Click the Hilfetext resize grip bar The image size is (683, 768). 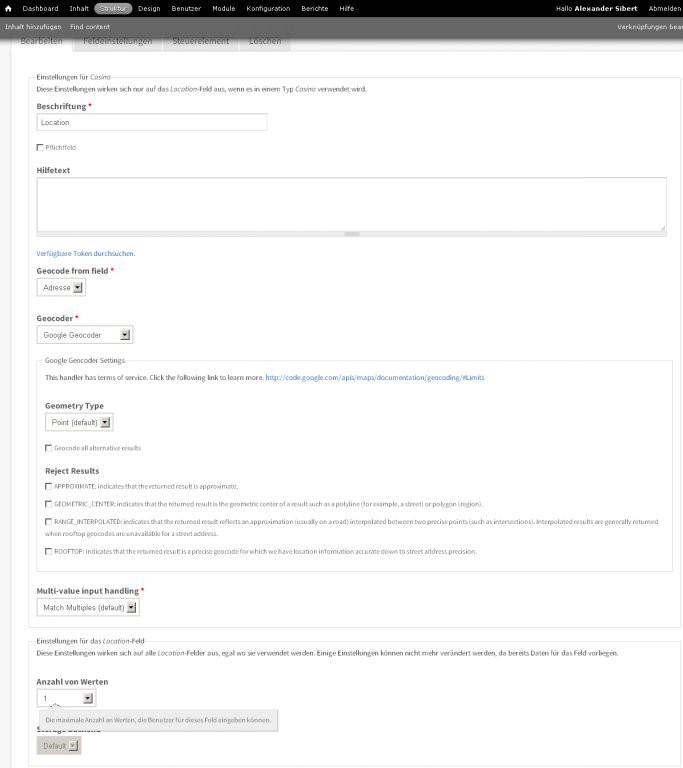(x=351, y=234)
